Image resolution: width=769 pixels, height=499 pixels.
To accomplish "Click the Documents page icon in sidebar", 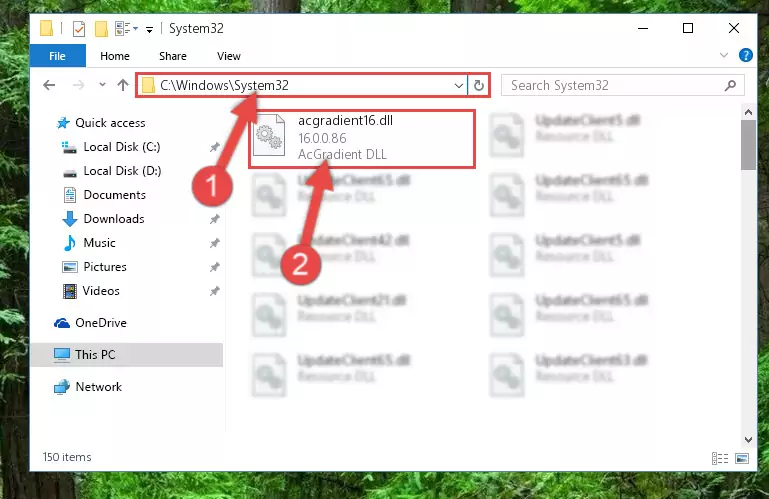I will 70,195.
